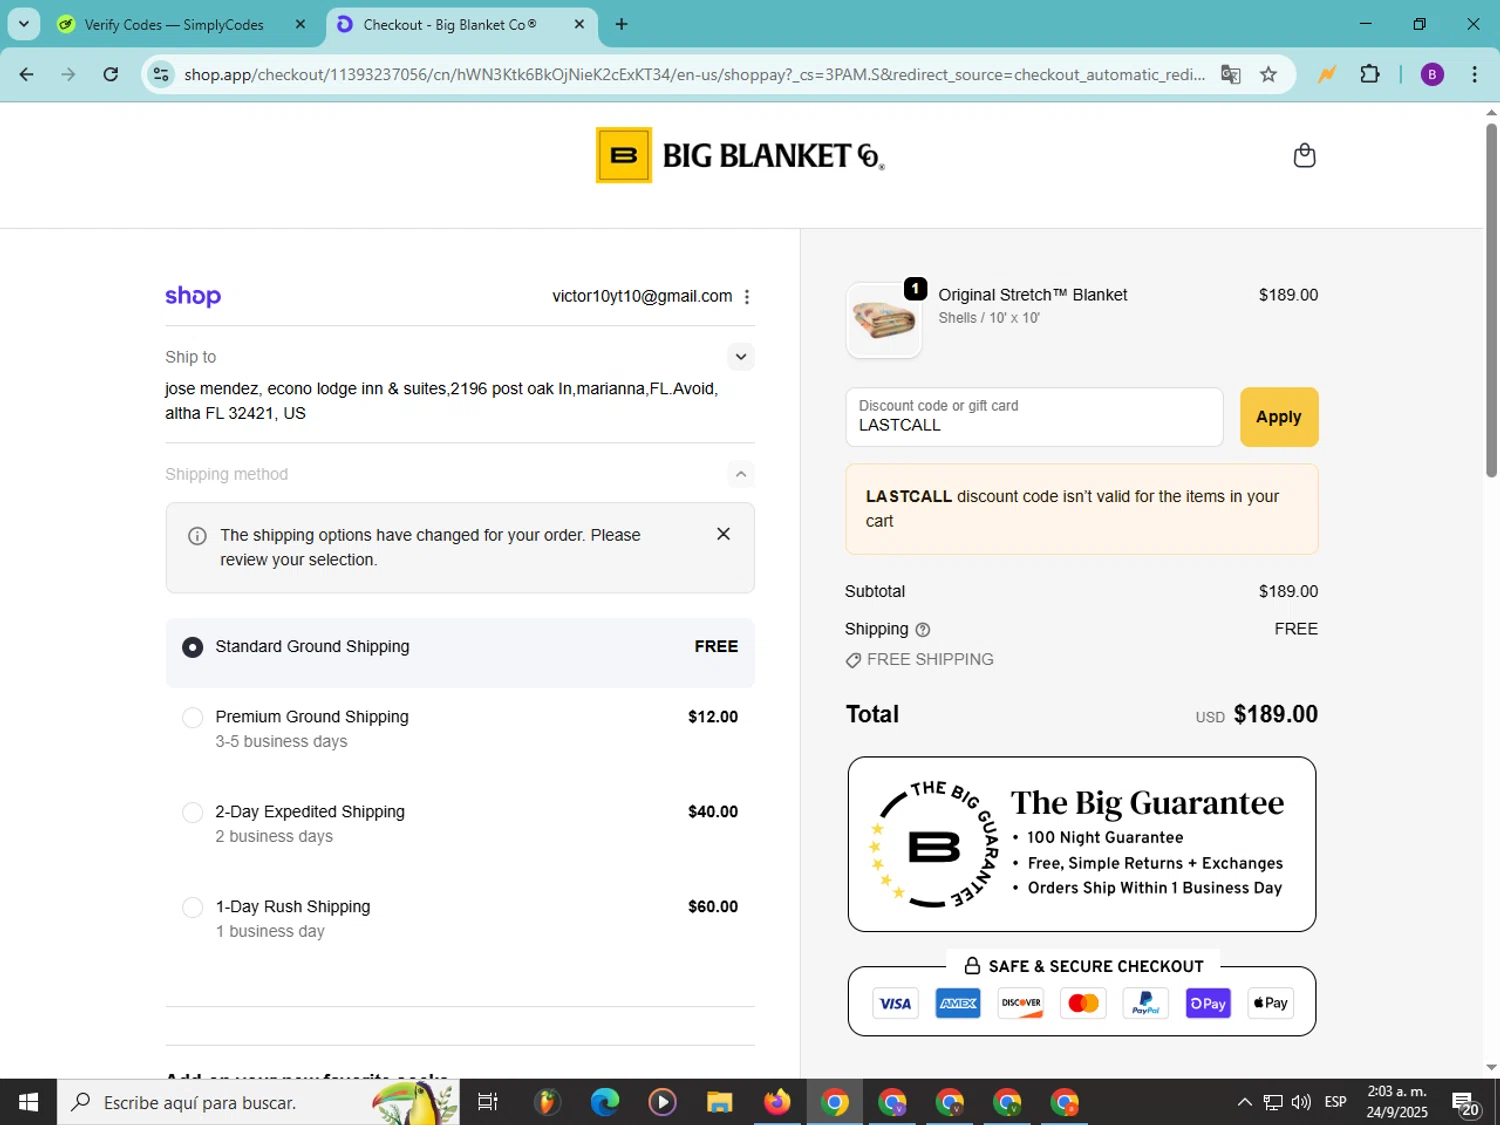This screenshot has width=1500, height=1125.
Task: Open the taskbar volume icon
Action: point(1300,1102)
